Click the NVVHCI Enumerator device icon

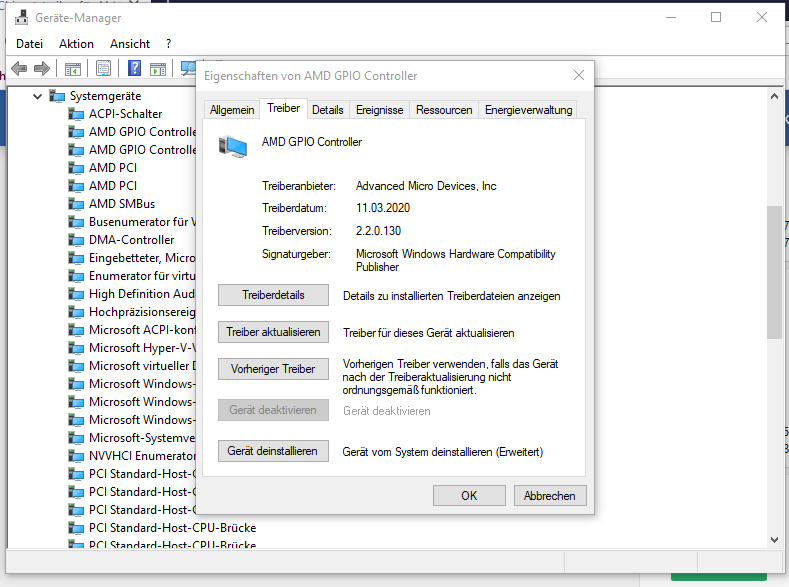(x=76, y=456)
